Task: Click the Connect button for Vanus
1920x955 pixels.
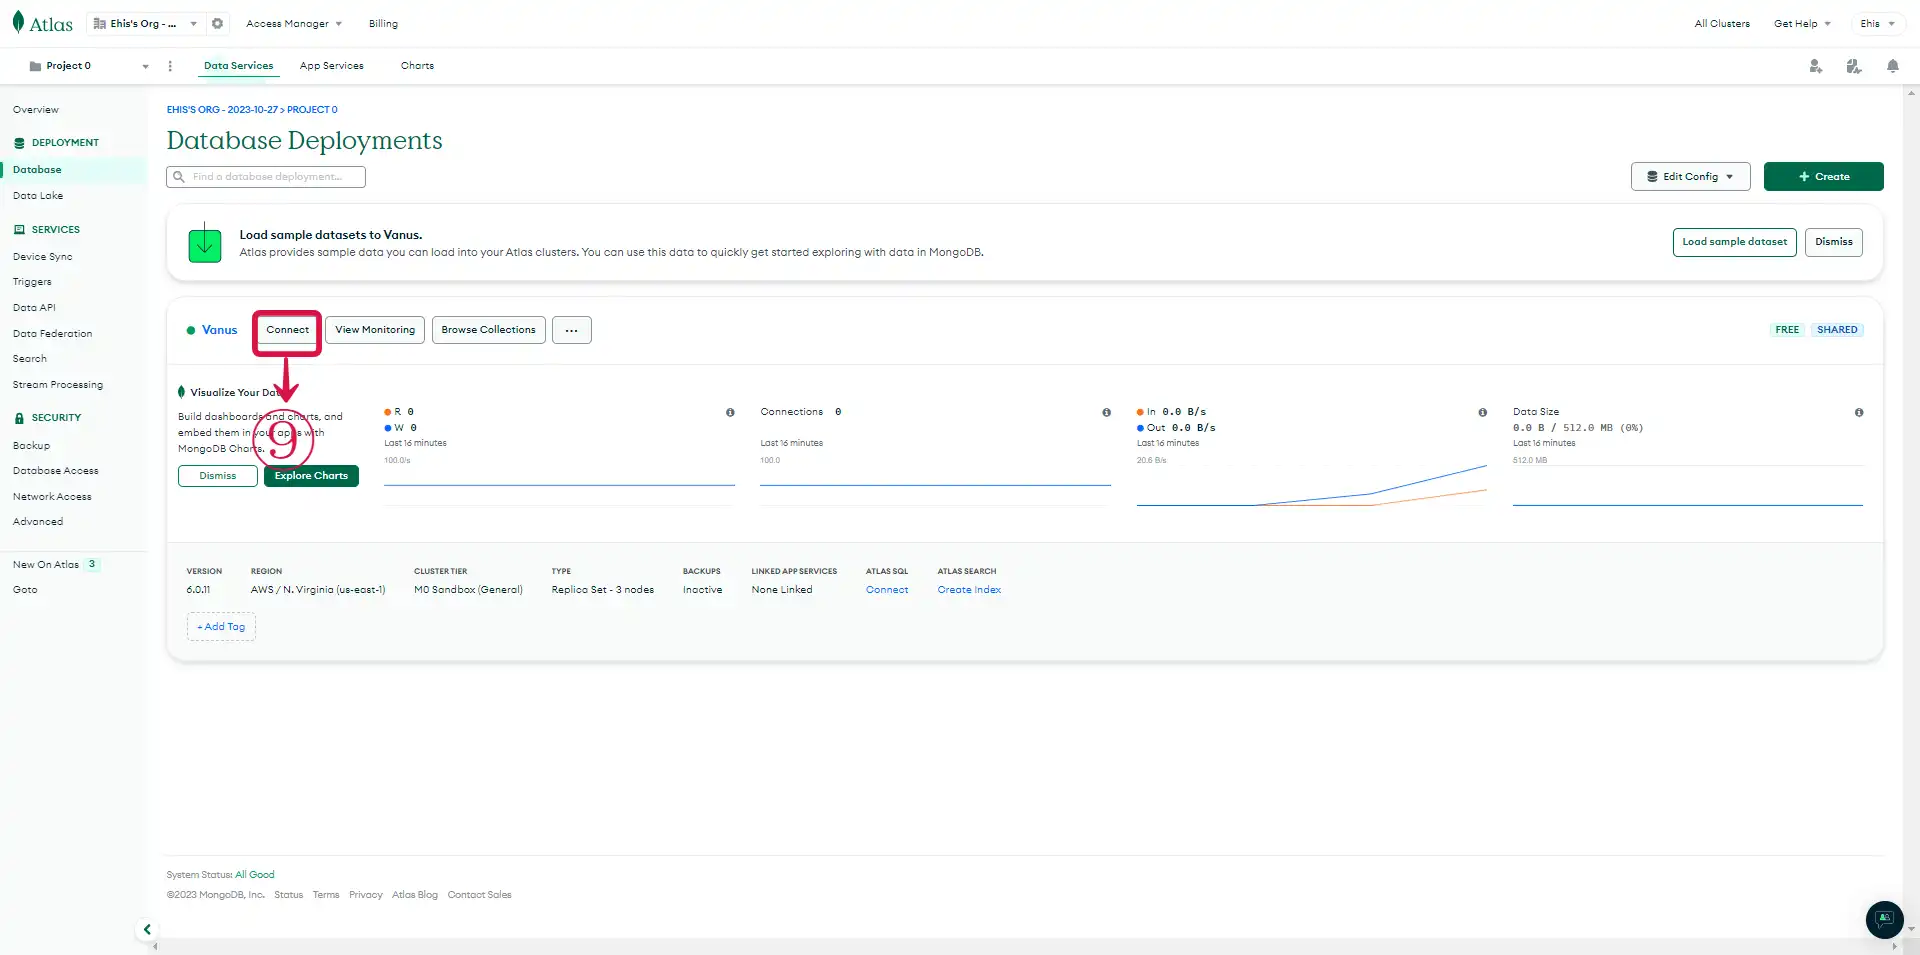Action: coord(287,330)
